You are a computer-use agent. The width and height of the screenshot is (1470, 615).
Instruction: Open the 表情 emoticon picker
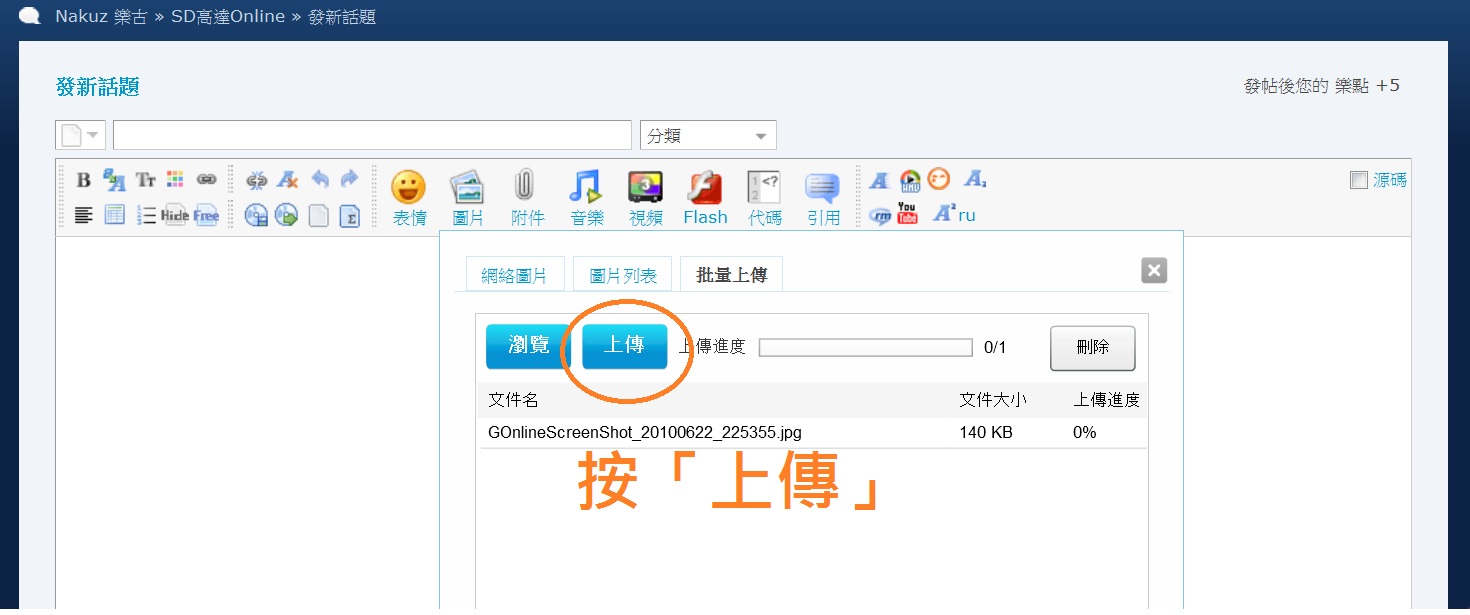[408, 196]
